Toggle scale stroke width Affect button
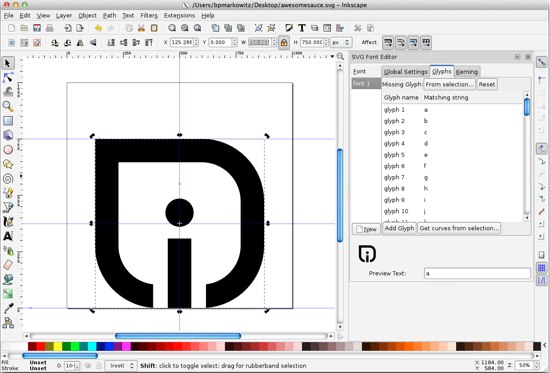 pyautogui.click(x=388, y=43)
